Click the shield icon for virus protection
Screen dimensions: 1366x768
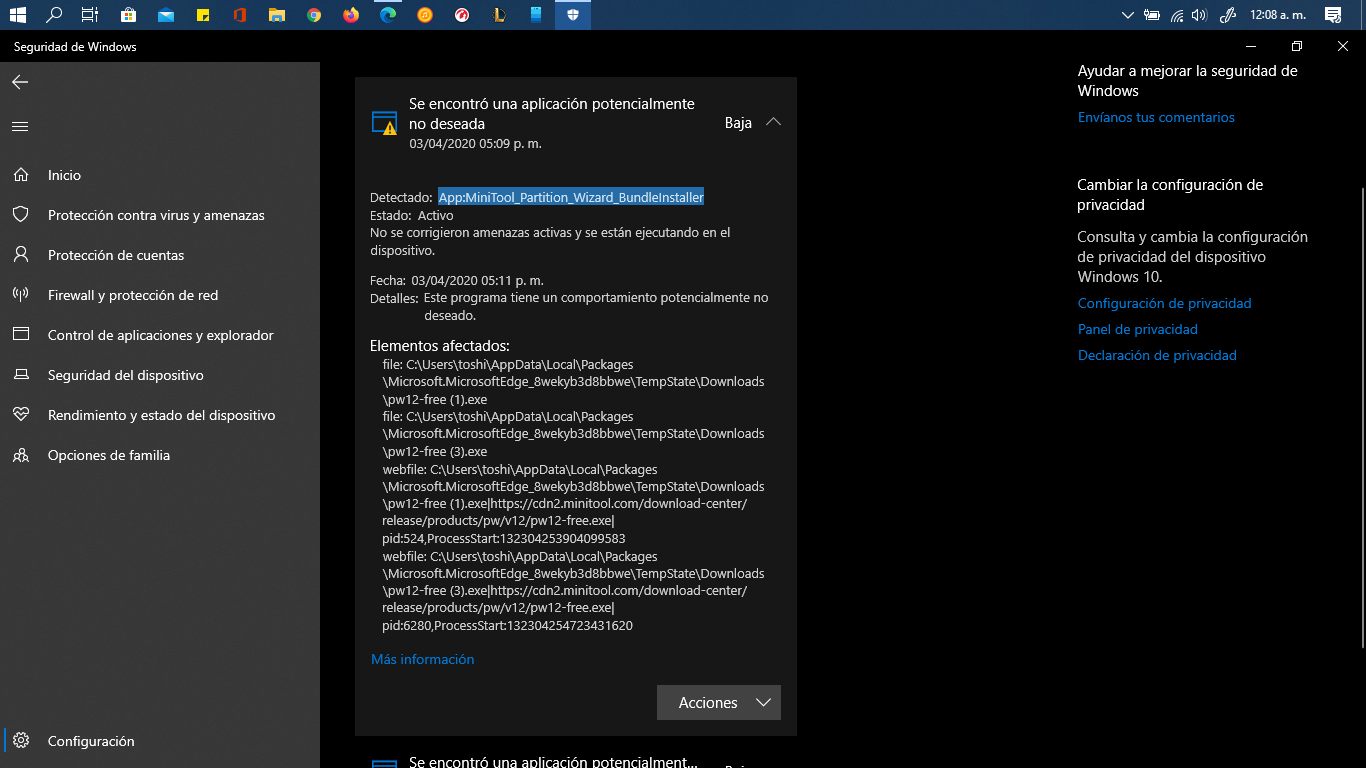20,215
